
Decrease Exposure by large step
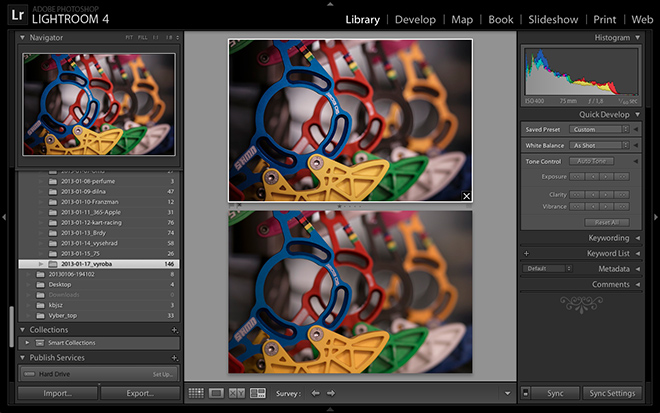pos(577,177)
